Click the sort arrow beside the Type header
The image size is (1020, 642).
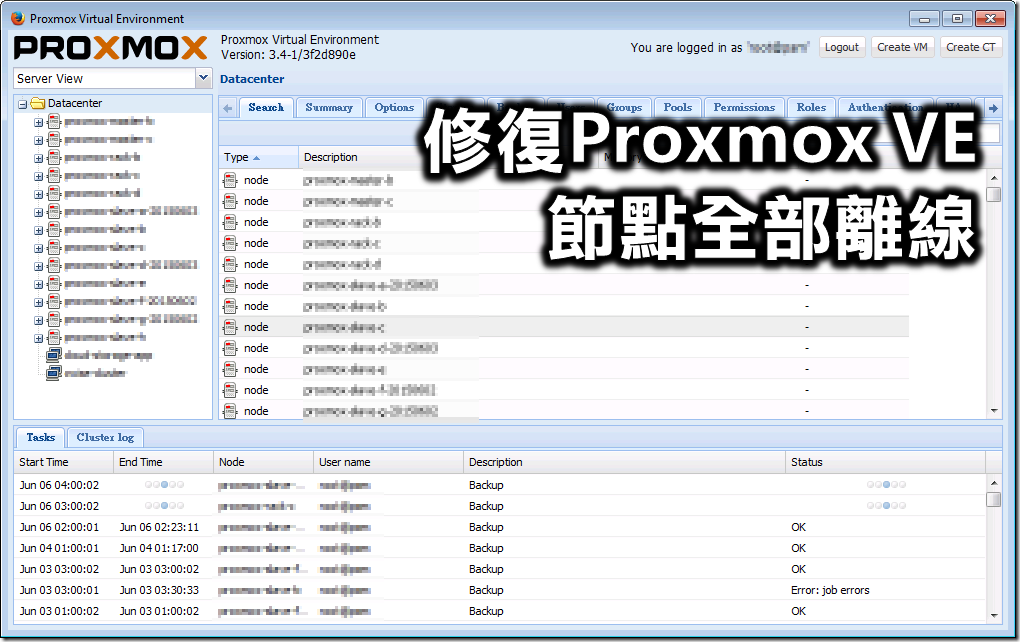pyautogui.click(x=256, y=158)
